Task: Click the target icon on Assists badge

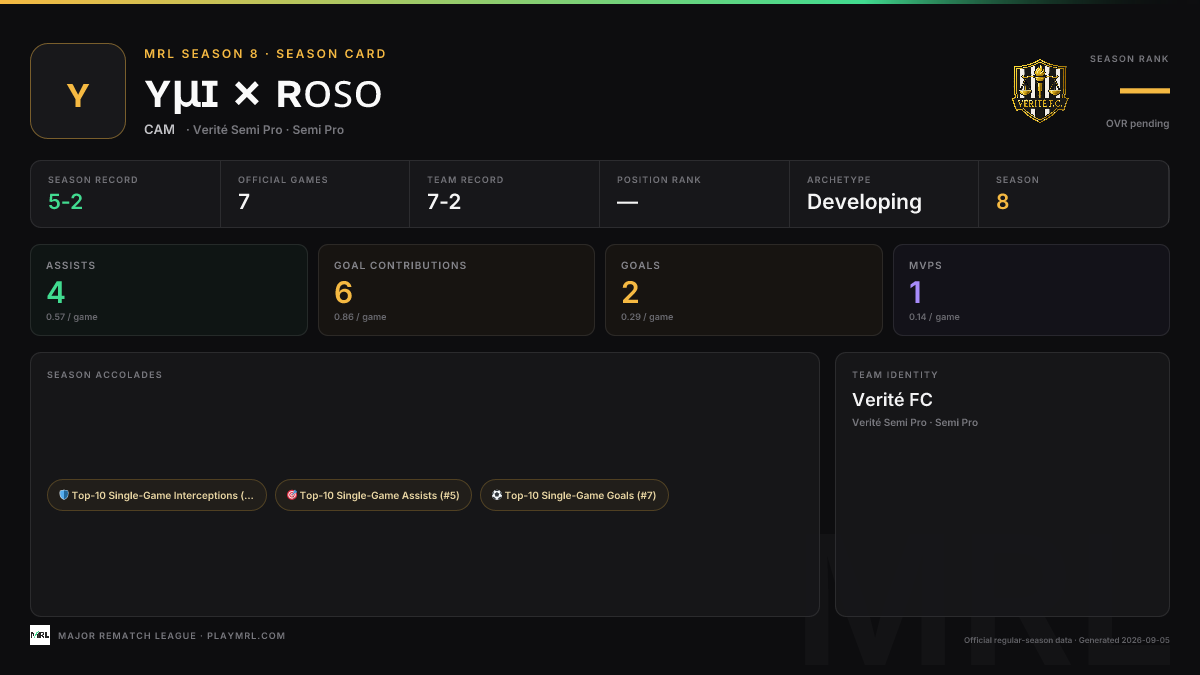Action: tap(292, 495)
